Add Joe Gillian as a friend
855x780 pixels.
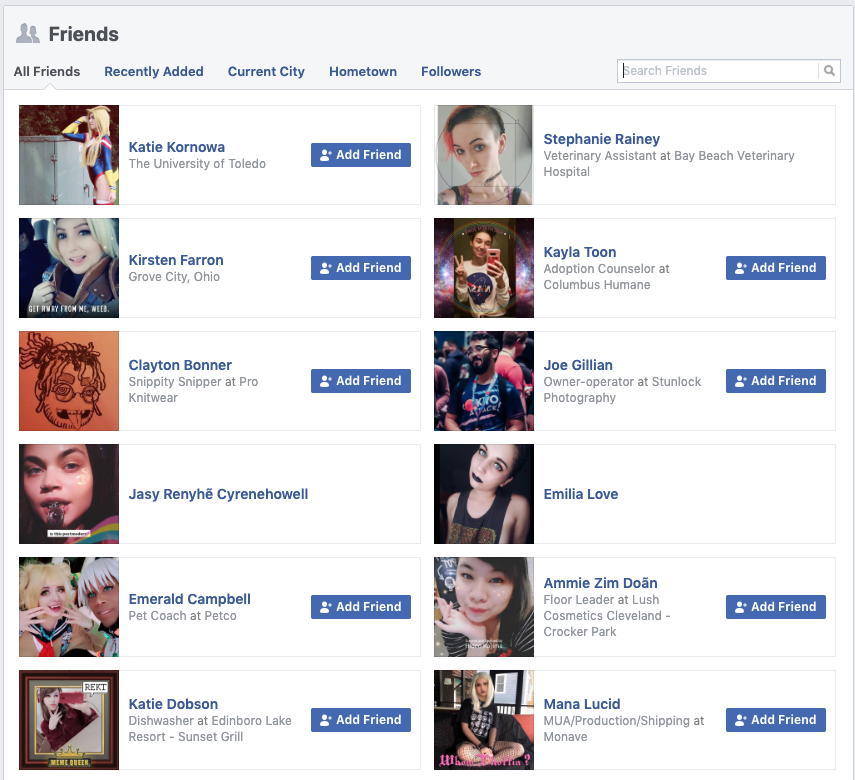[x=776, y=381]
